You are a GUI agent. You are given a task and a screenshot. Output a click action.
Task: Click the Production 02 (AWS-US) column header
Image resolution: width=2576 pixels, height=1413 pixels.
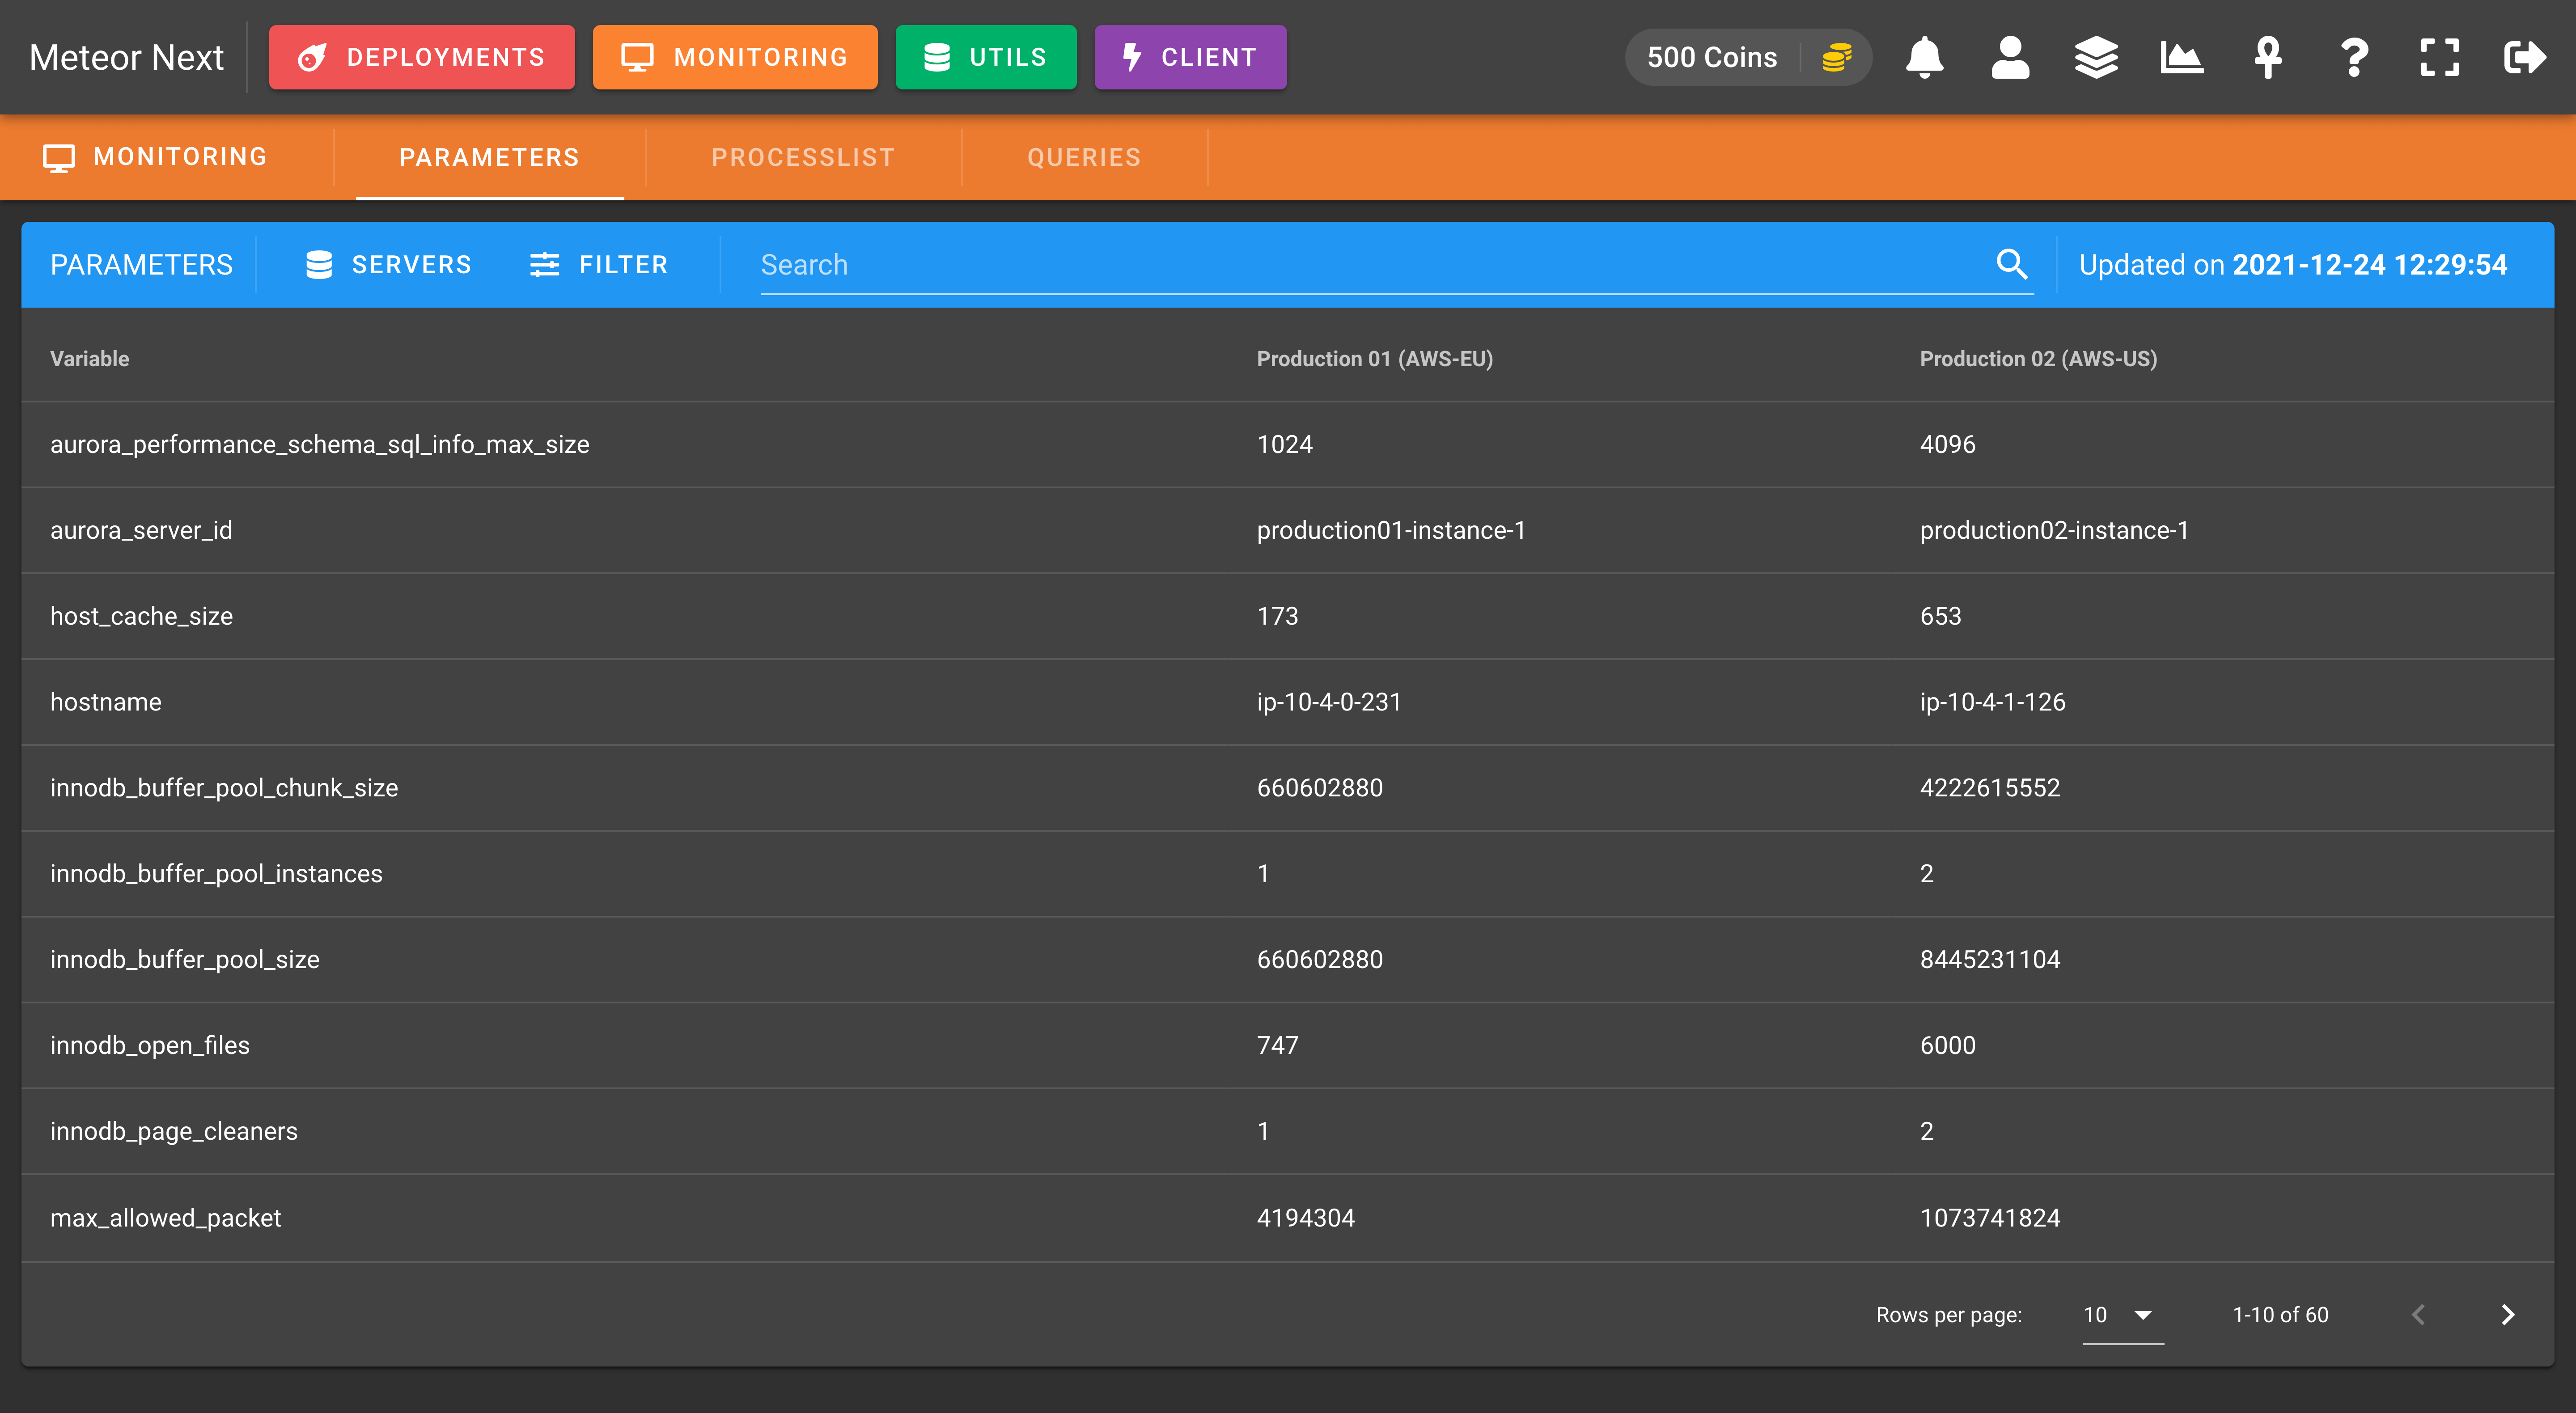(2039, 359)
